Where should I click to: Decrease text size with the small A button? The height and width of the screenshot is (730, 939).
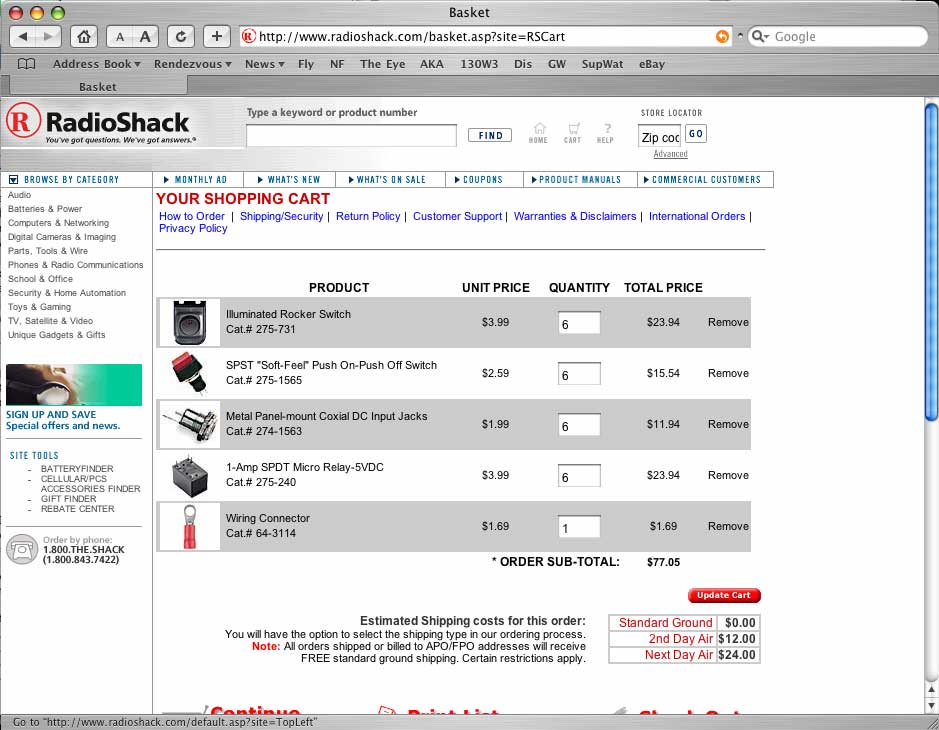pos(120,37)
